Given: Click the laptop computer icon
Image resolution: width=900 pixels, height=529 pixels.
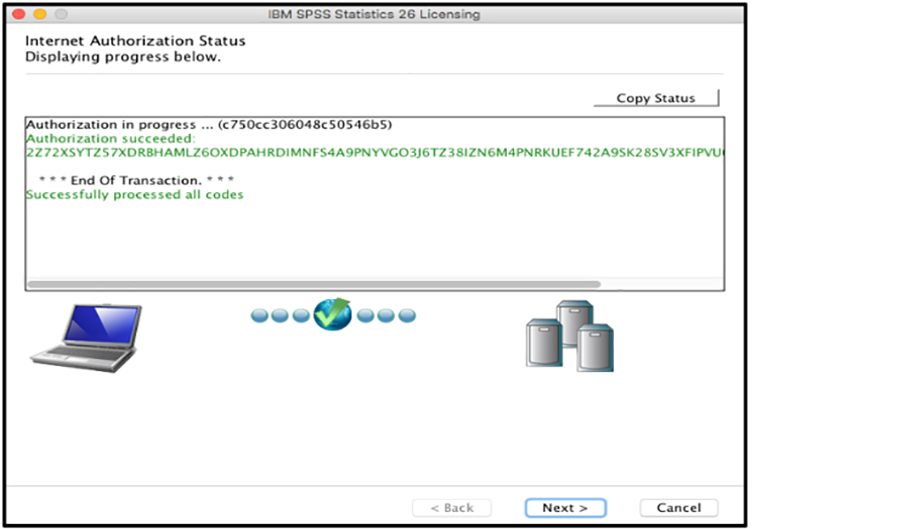Looking at the screenshot, I should coord(86,338).
